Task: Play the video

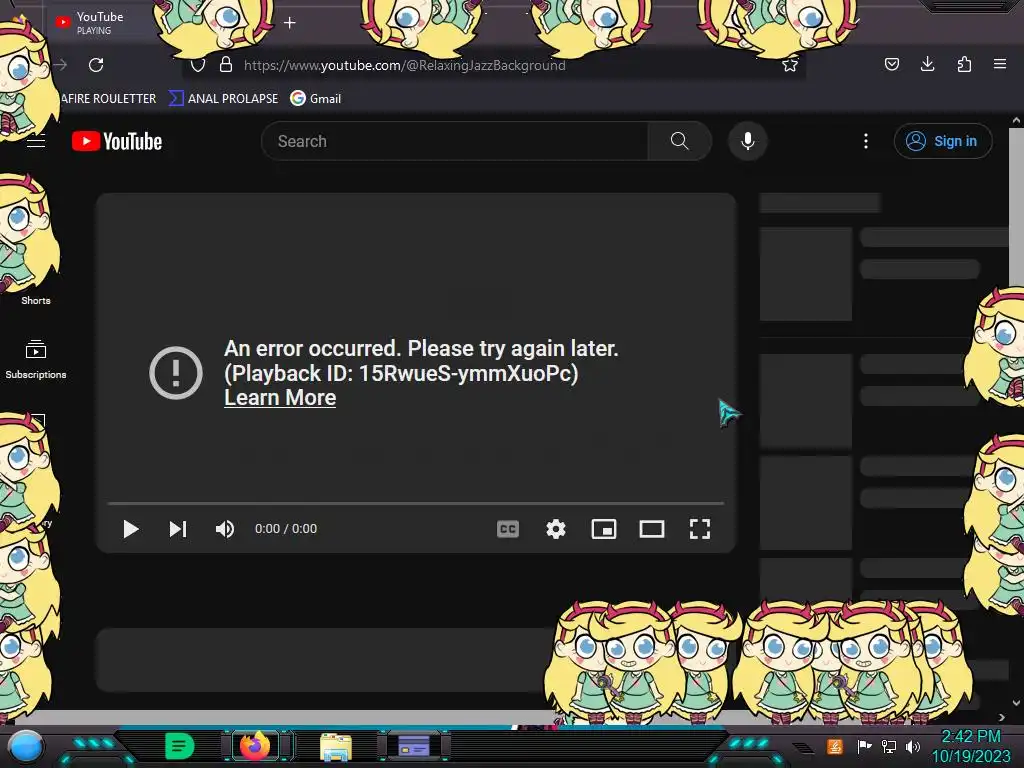Action: pos(131,529)
